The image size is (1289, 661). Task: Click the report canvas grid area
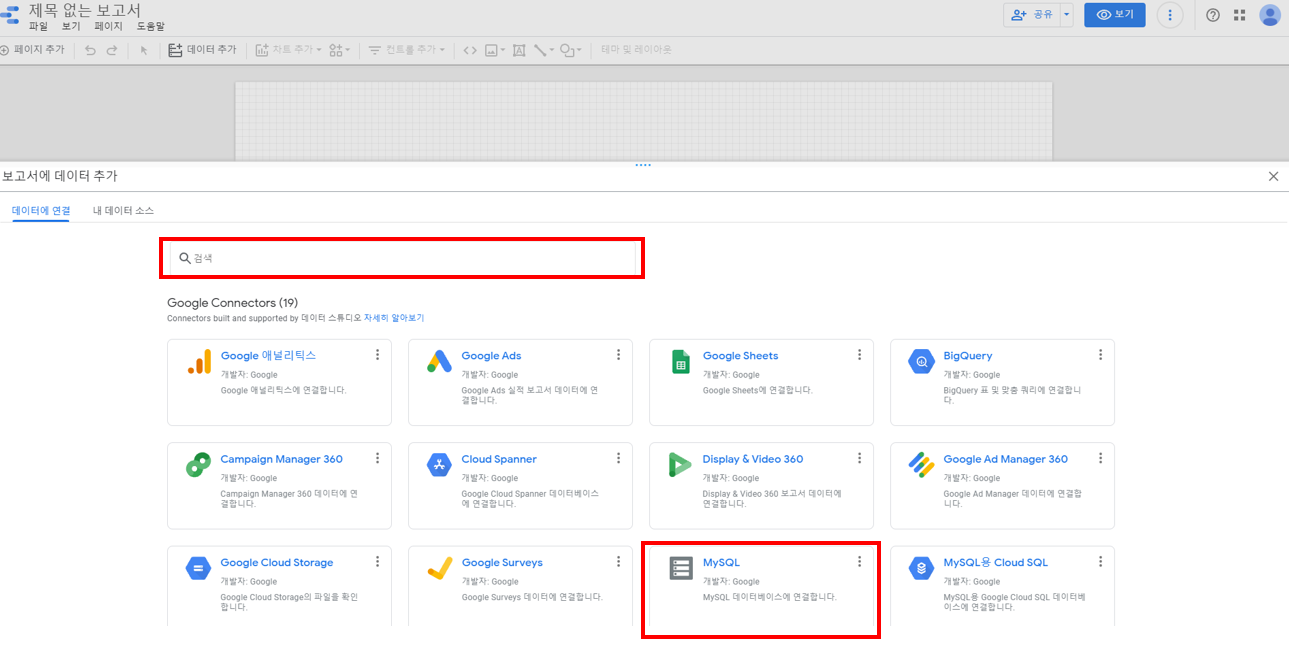(x=644, y=120)
